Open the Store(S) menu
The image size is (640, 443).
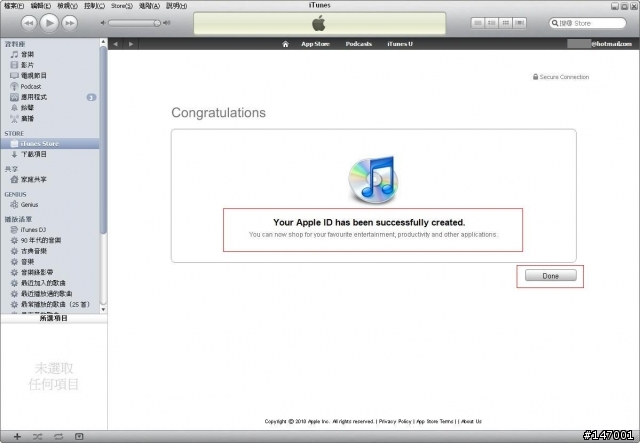click(x=122, y=6)
